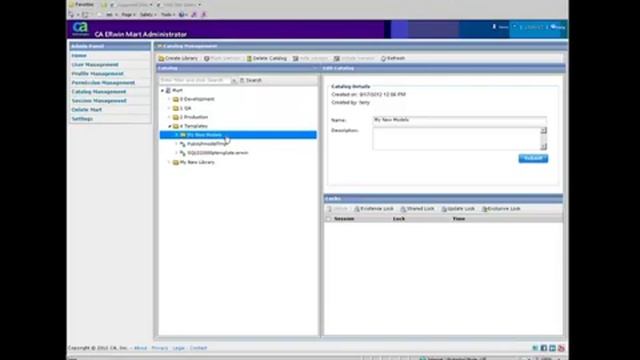The image size is (640, 360).
Task: Select the My New Library tree item
Action: point(197,162)
